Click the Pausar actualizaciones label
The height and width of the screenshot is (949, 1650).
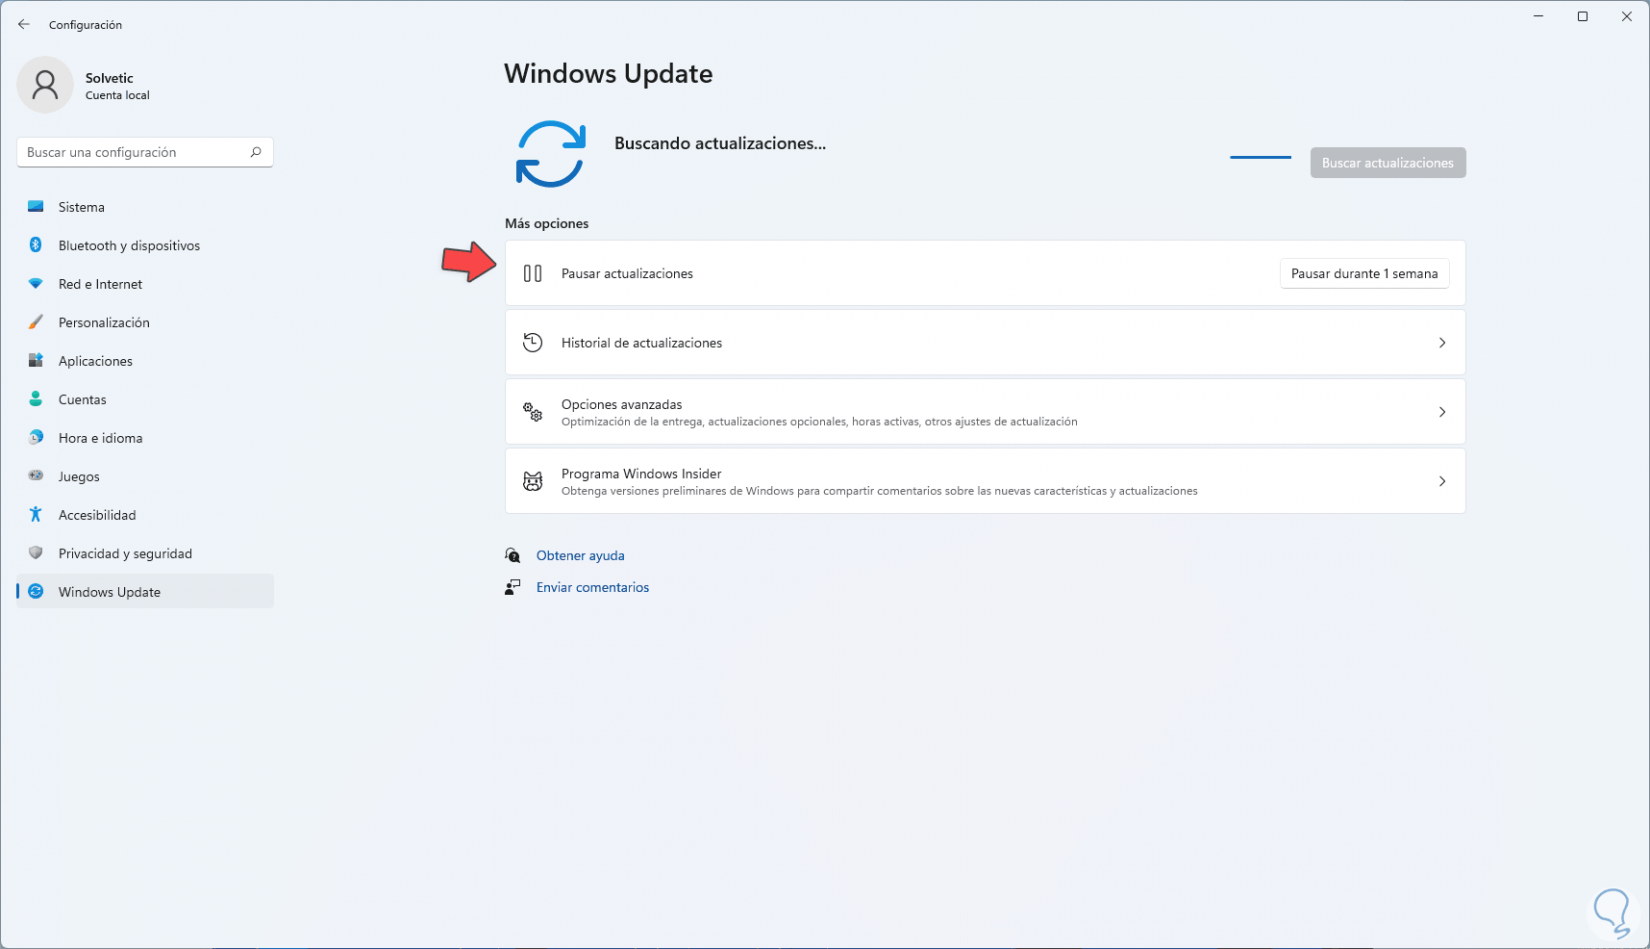(627, 273)
